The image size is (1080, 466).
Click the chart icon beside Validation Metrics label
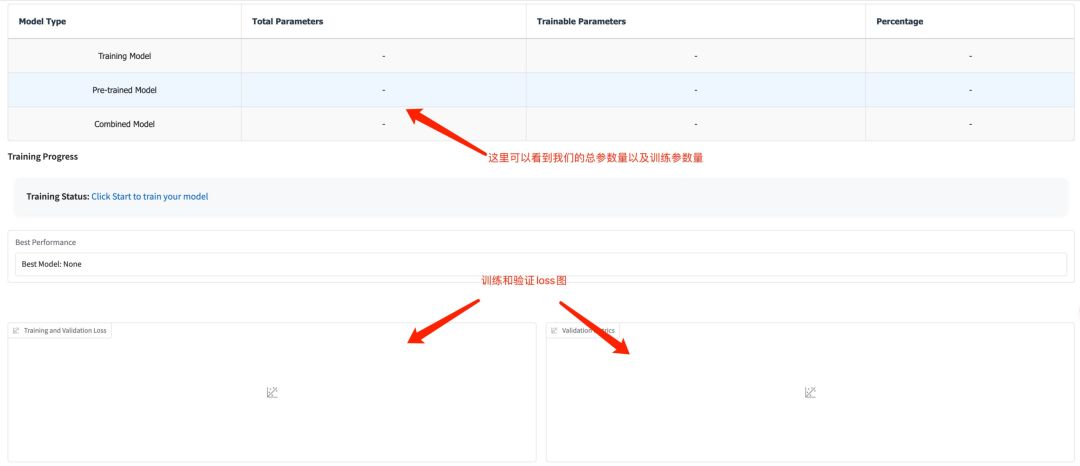tap(554, 330)
